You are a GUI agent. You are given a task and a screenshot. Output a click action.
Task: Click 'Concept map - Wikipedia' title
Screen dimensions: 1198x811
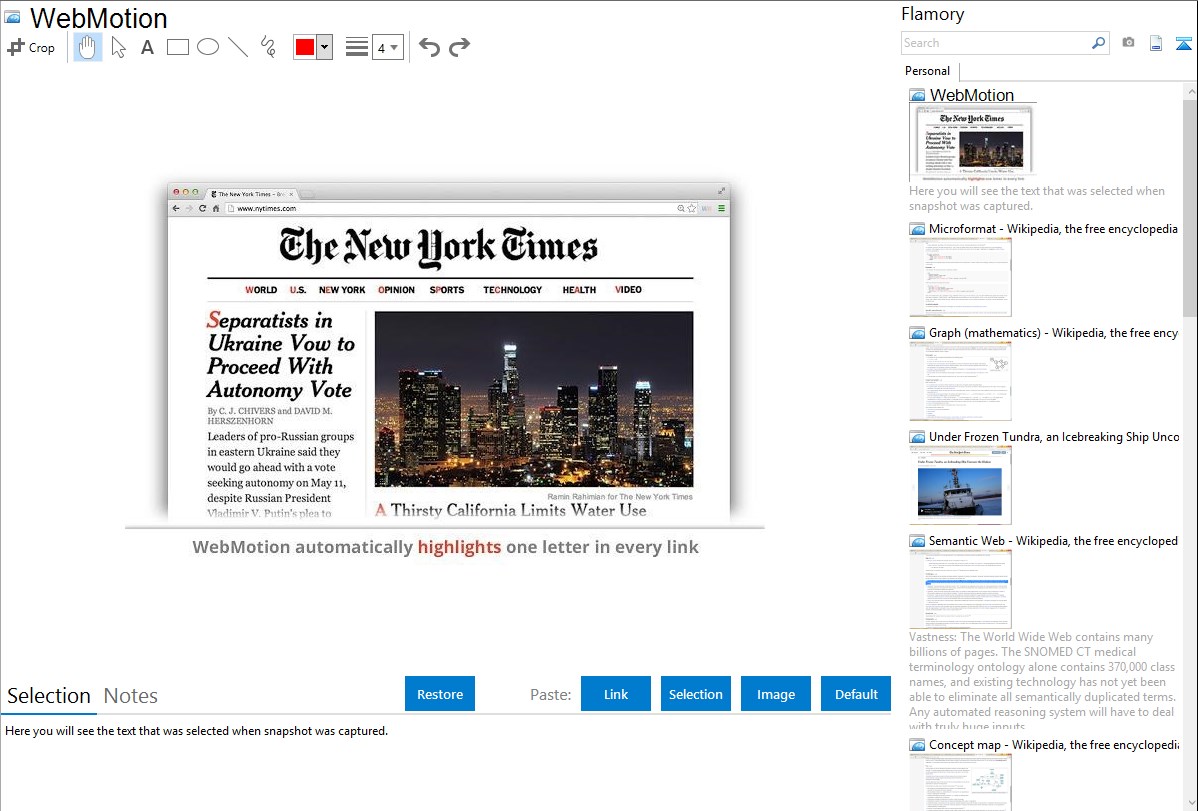pyautogui.click(x=1053, y=744)
